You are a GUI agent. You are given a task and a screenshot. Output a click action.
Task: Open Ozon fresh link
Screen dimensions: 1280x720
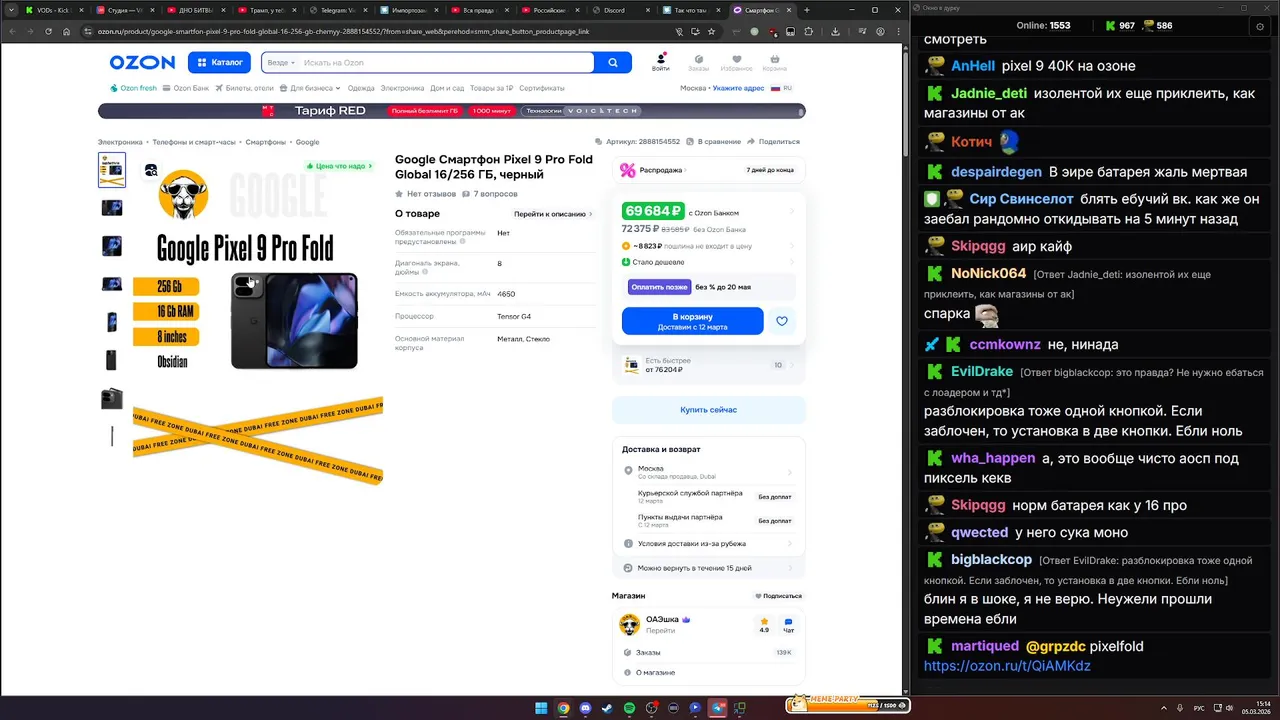pyautogui.click(x=134, y=88)
